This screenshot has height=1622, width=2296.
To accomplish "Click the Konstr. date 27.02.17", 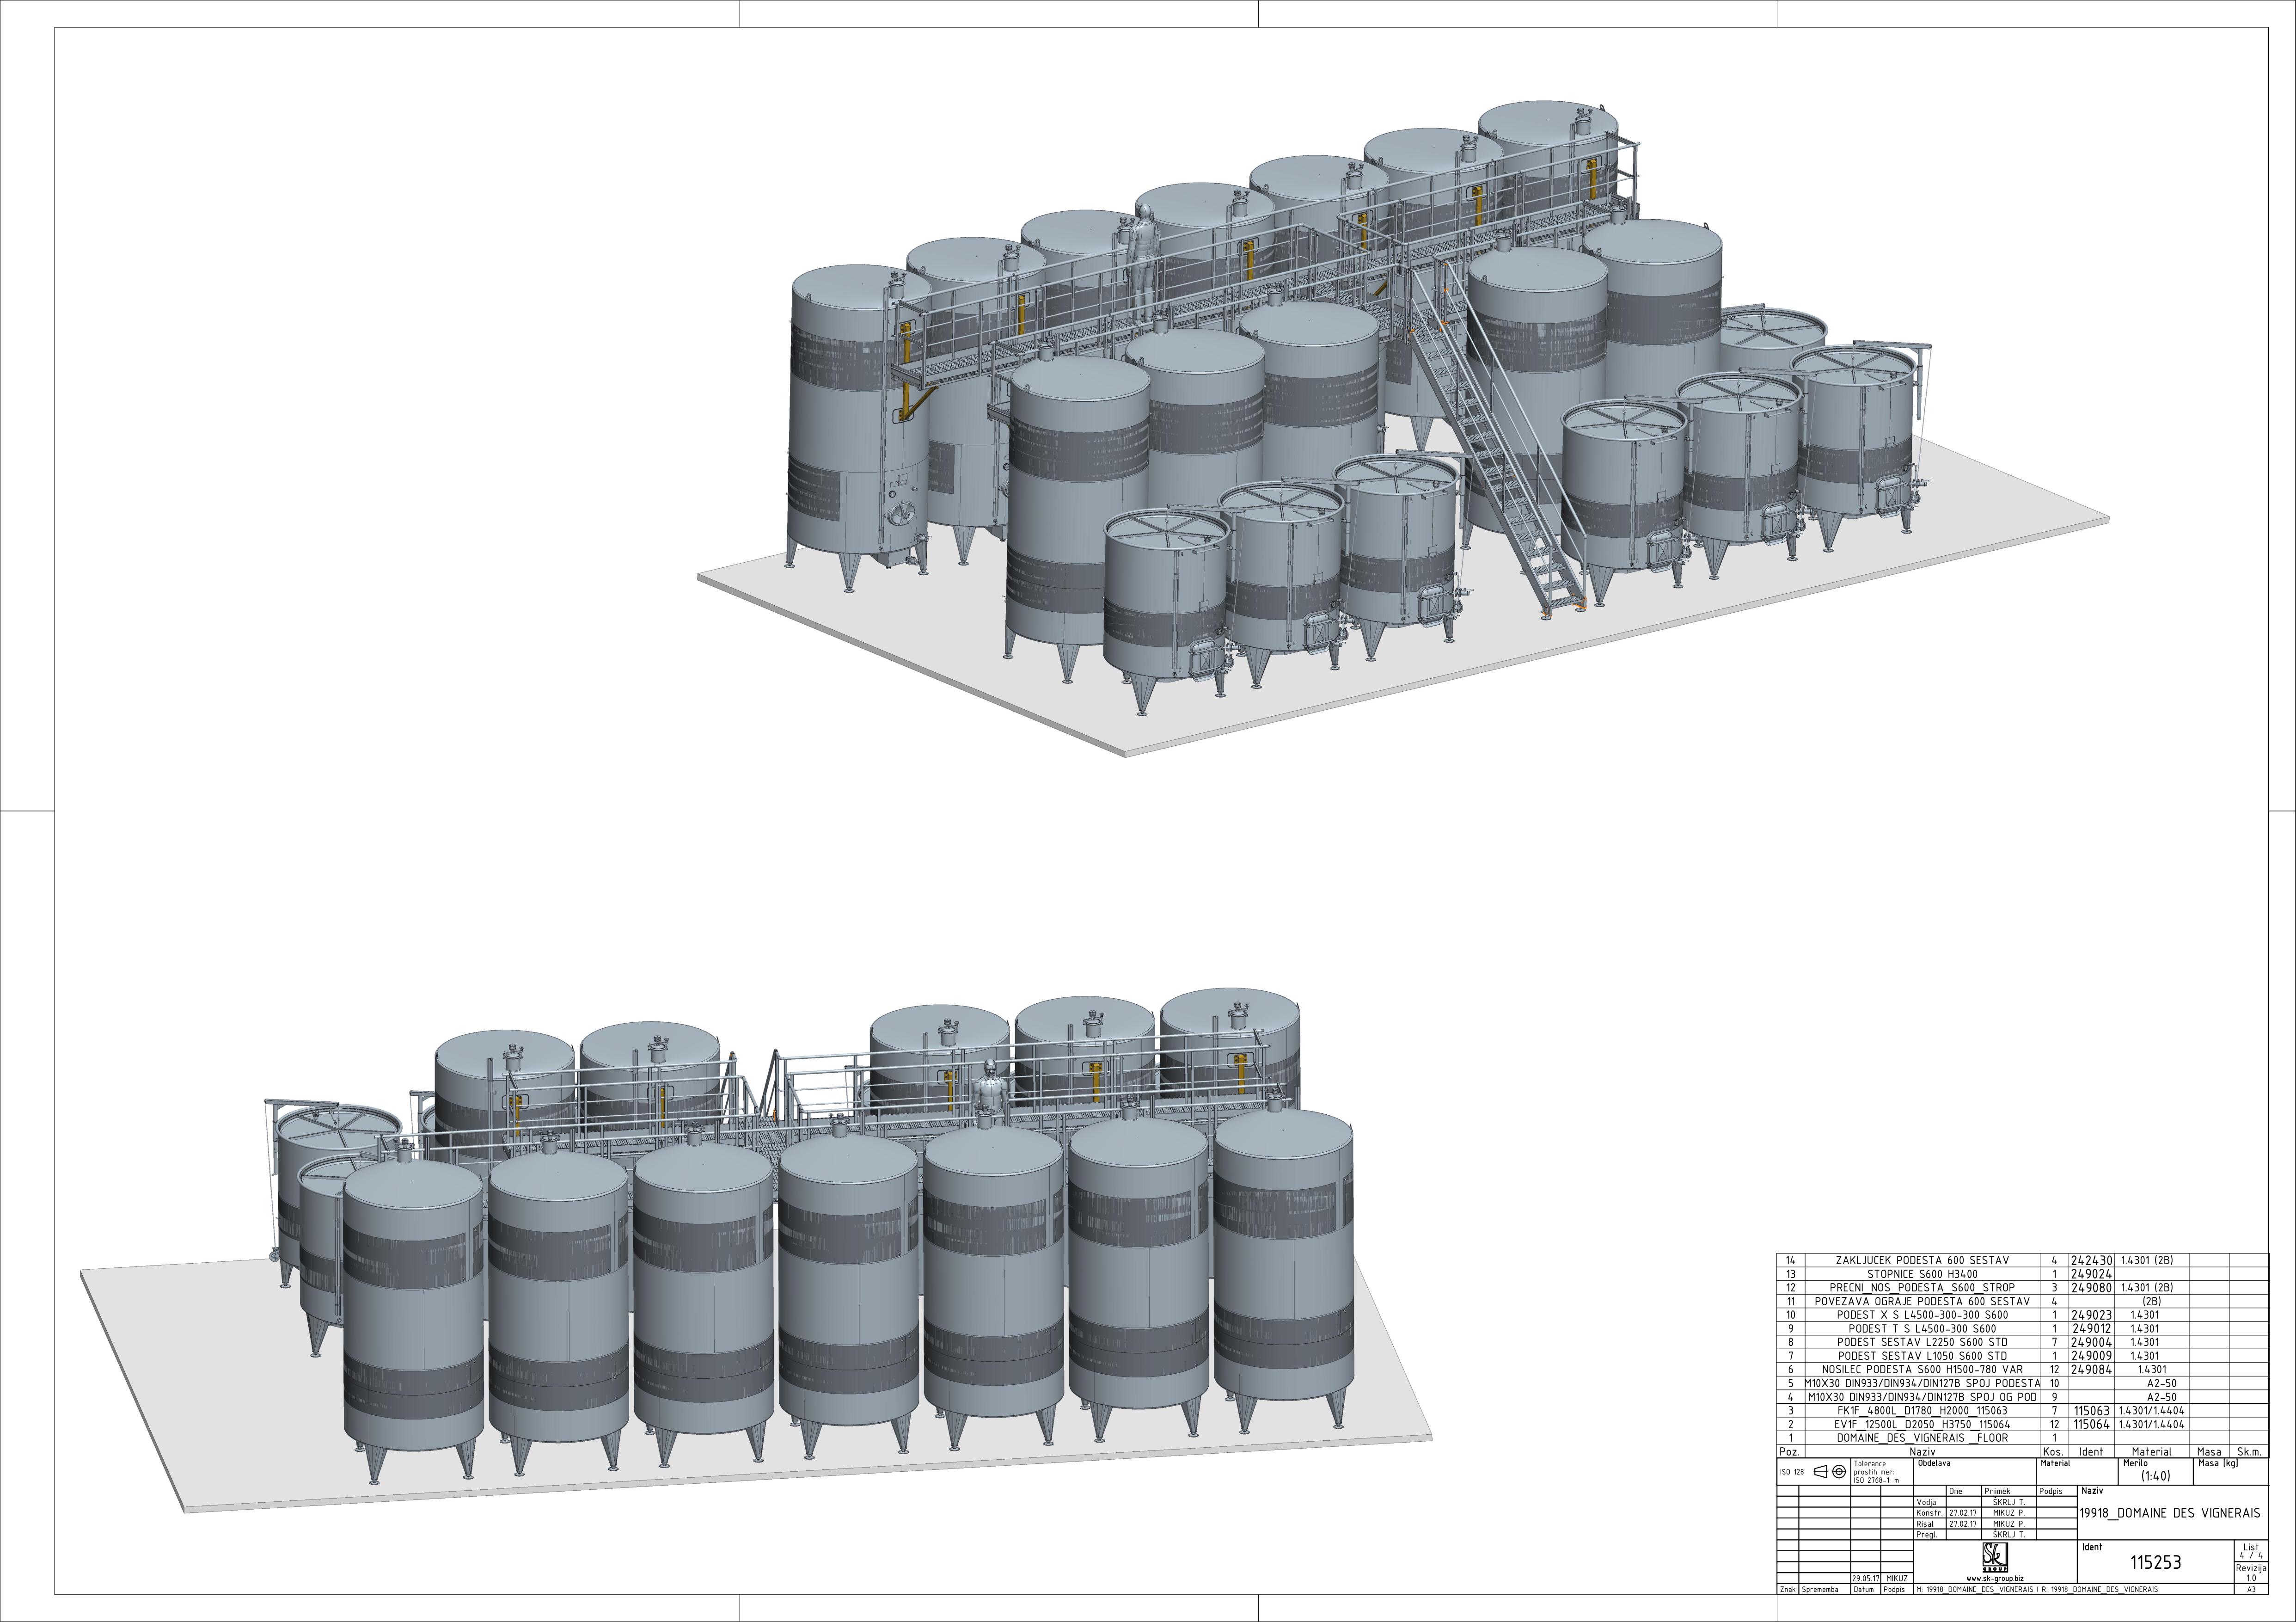I will coord(1963,1513).
